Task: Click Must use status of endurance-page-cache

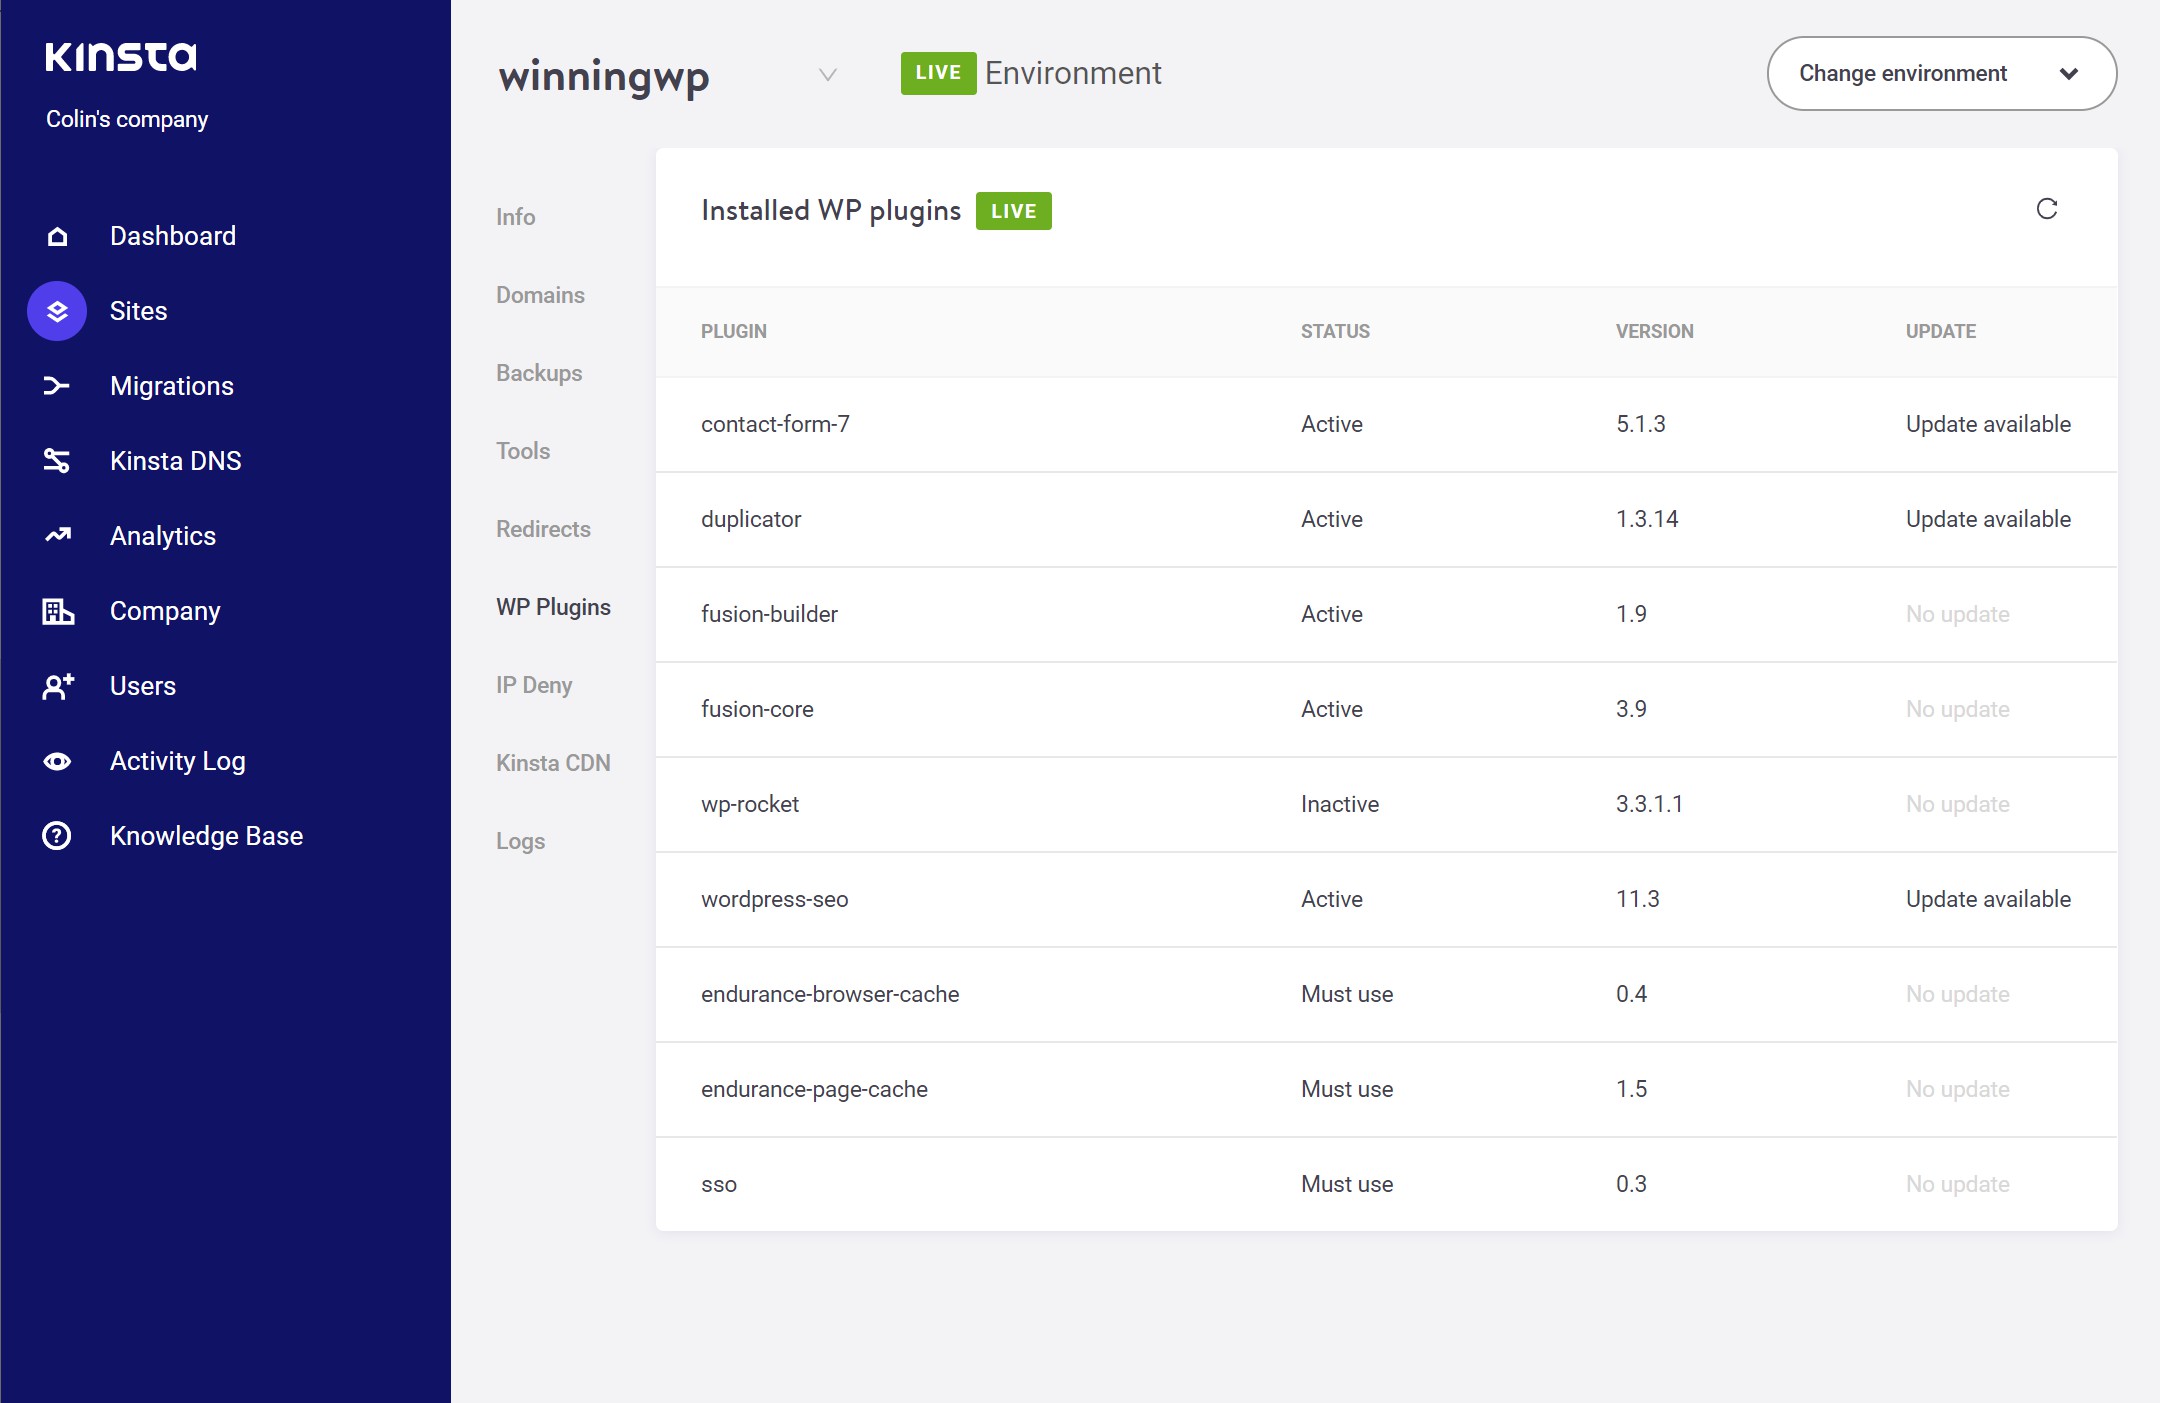Action: (x=1347, y=1089)
